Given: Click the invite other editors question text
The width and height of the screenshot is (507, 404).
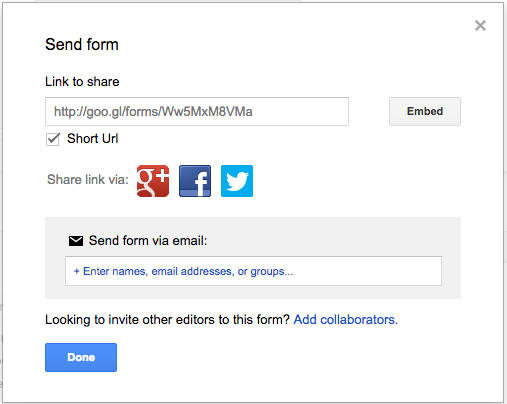Looking at the screenshot, I should click(167, 320).
